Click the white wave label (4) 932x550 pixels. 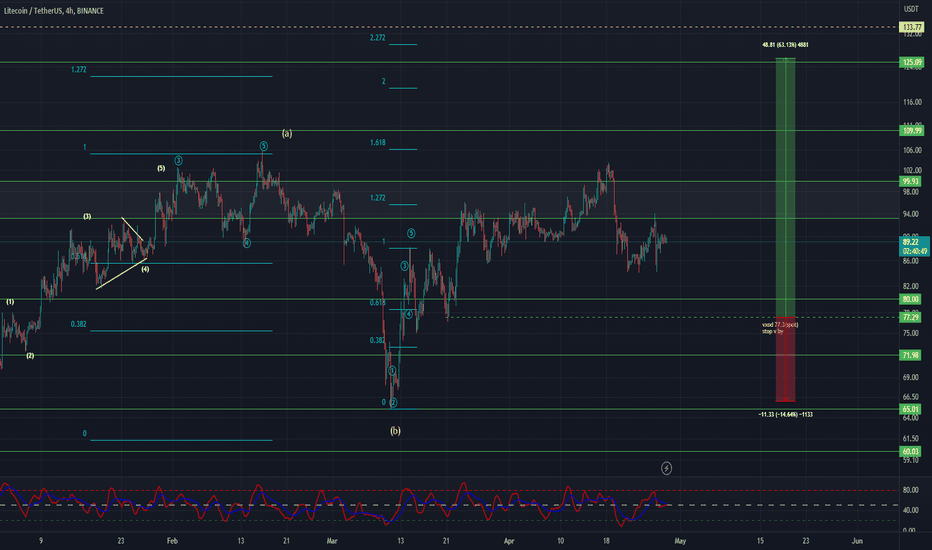point(145,269)
